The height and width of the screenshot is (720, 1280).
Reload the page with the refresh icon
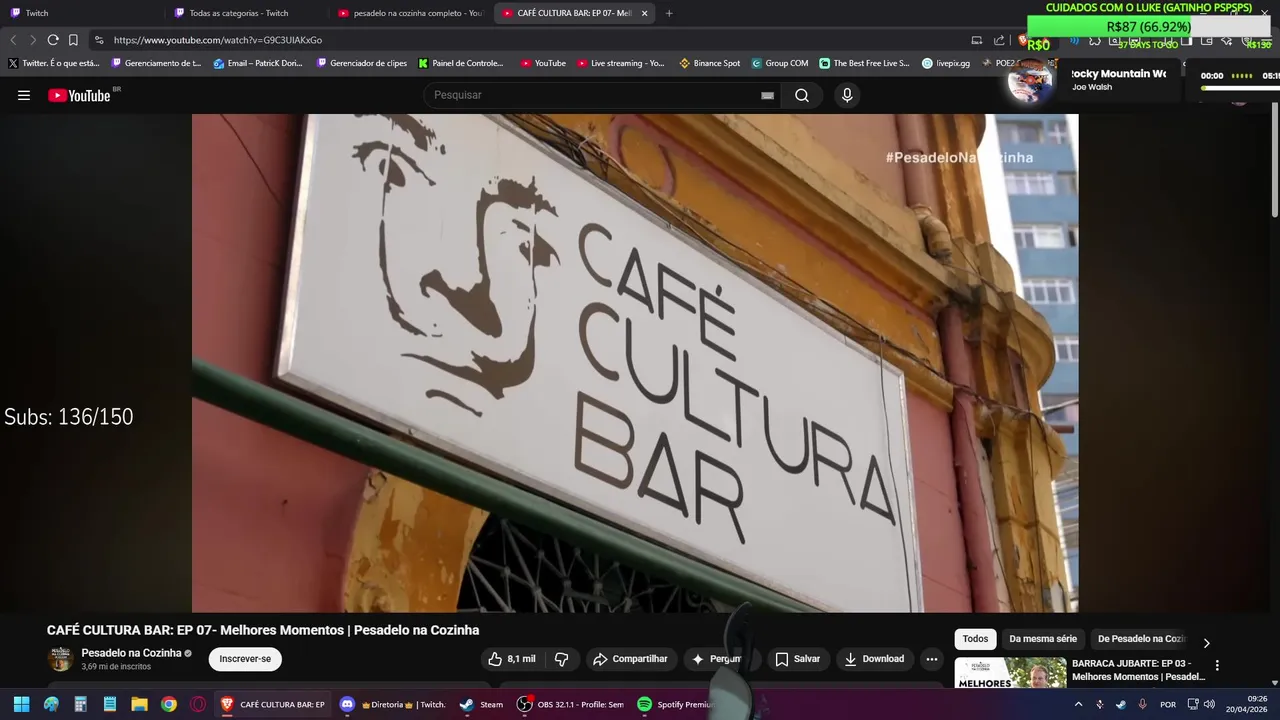53,40
